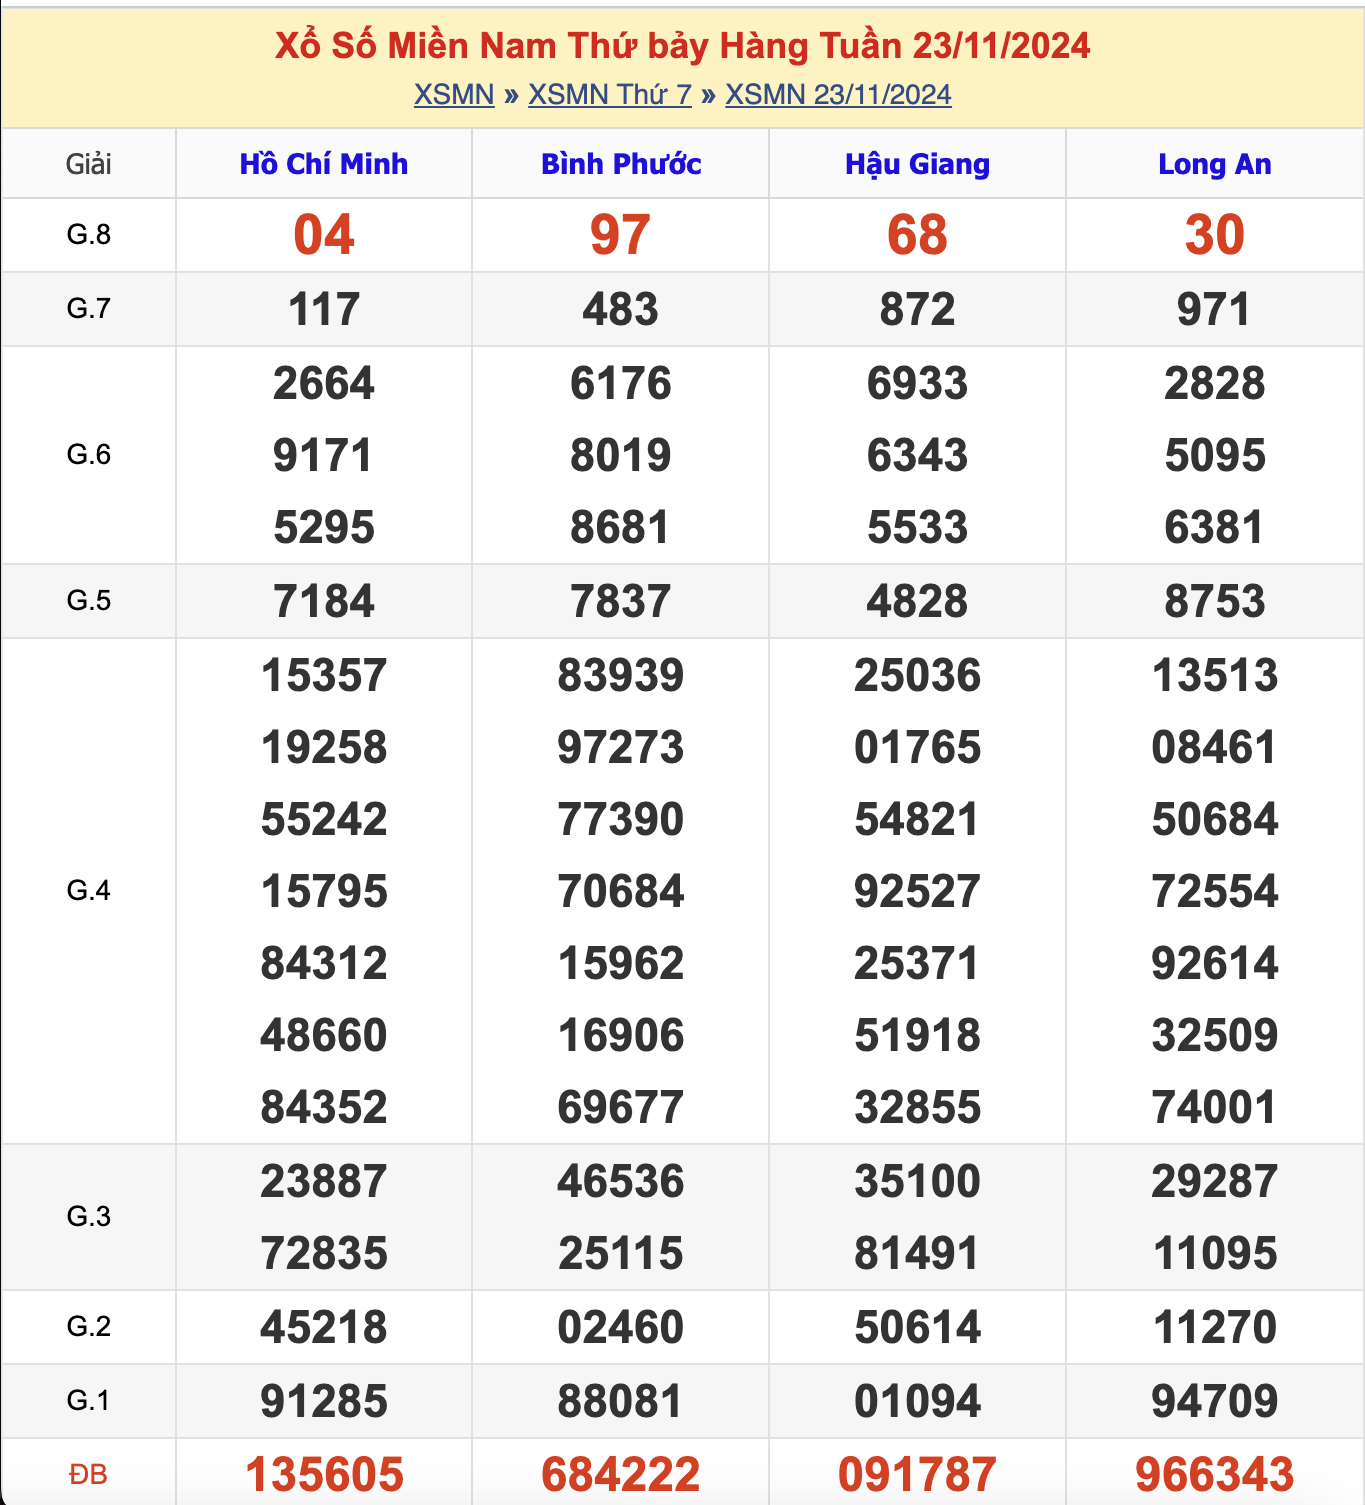Click the G.7 row label
Viewport: 1365px width, 1505px height.
(x=89, y=309)
